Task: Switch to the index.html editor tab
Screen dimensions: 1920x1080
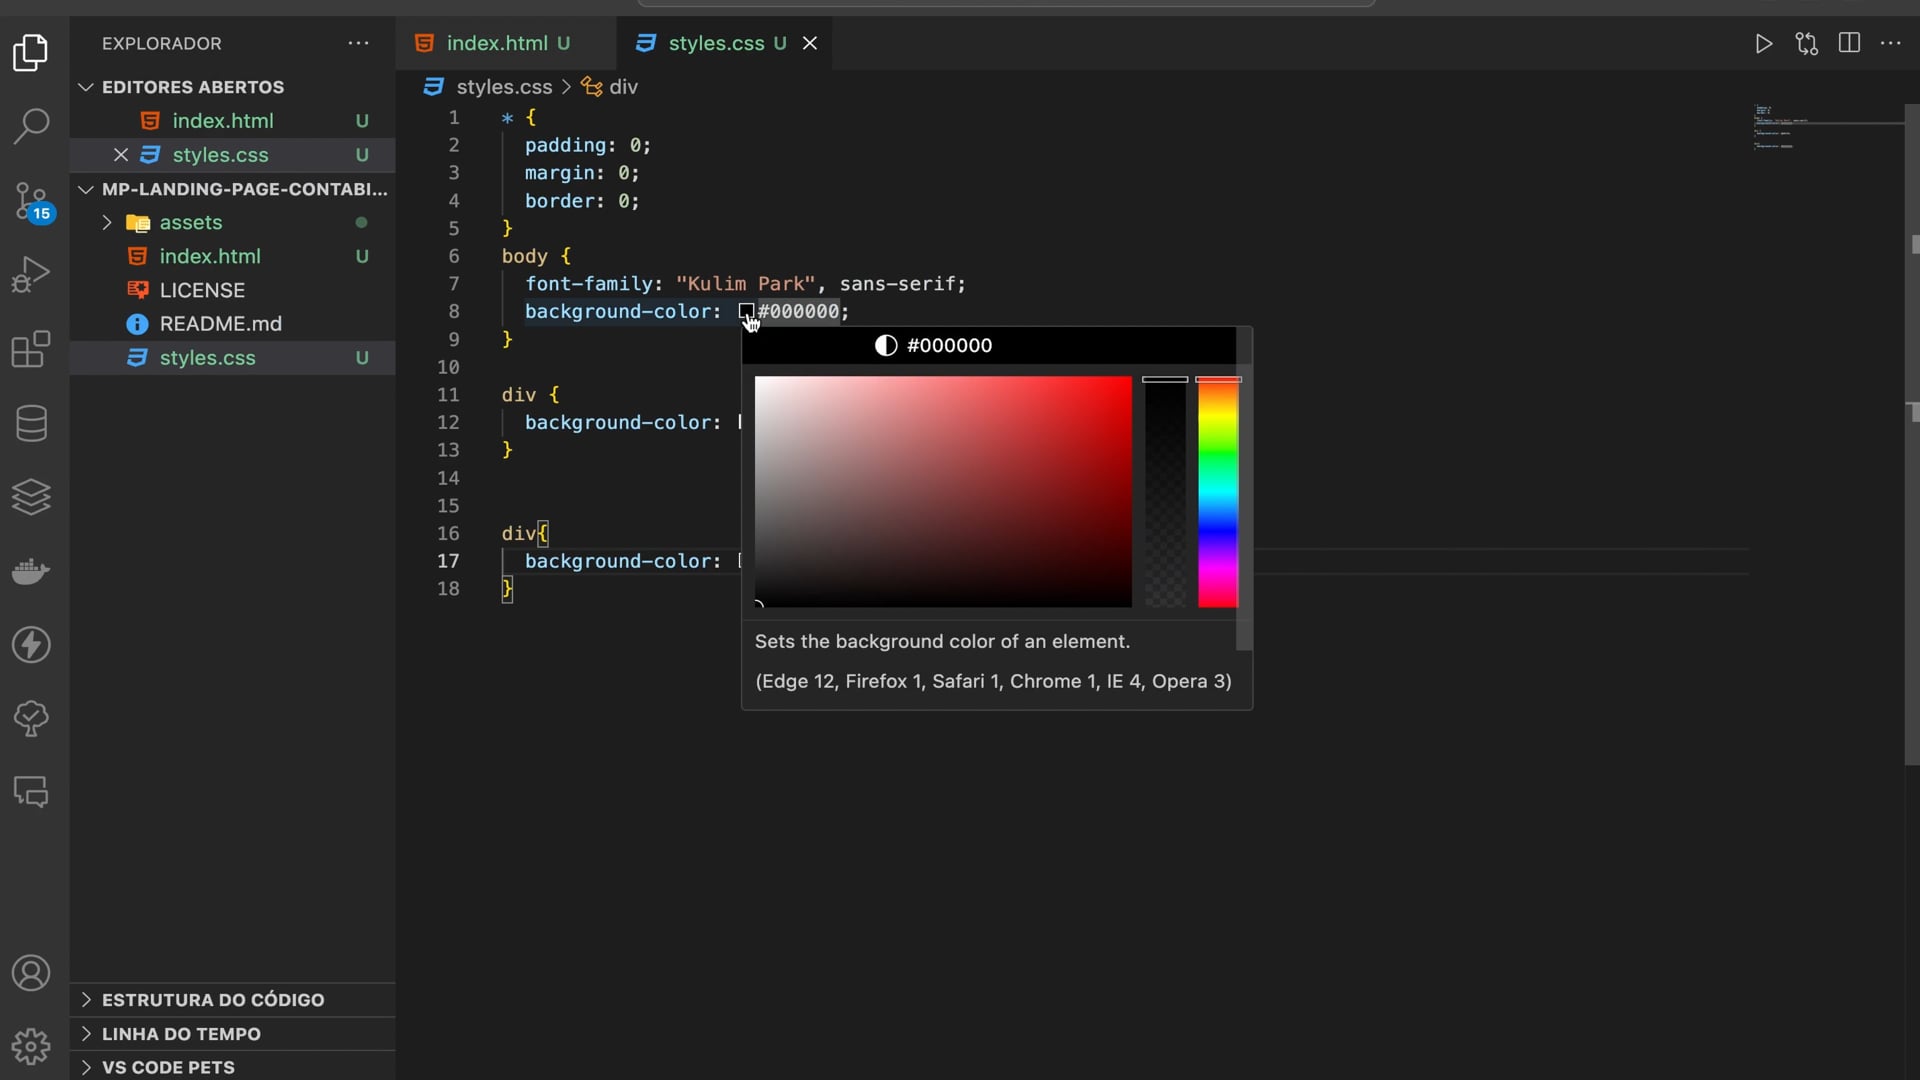Action: pyautogui.click(x=497, y=43)
